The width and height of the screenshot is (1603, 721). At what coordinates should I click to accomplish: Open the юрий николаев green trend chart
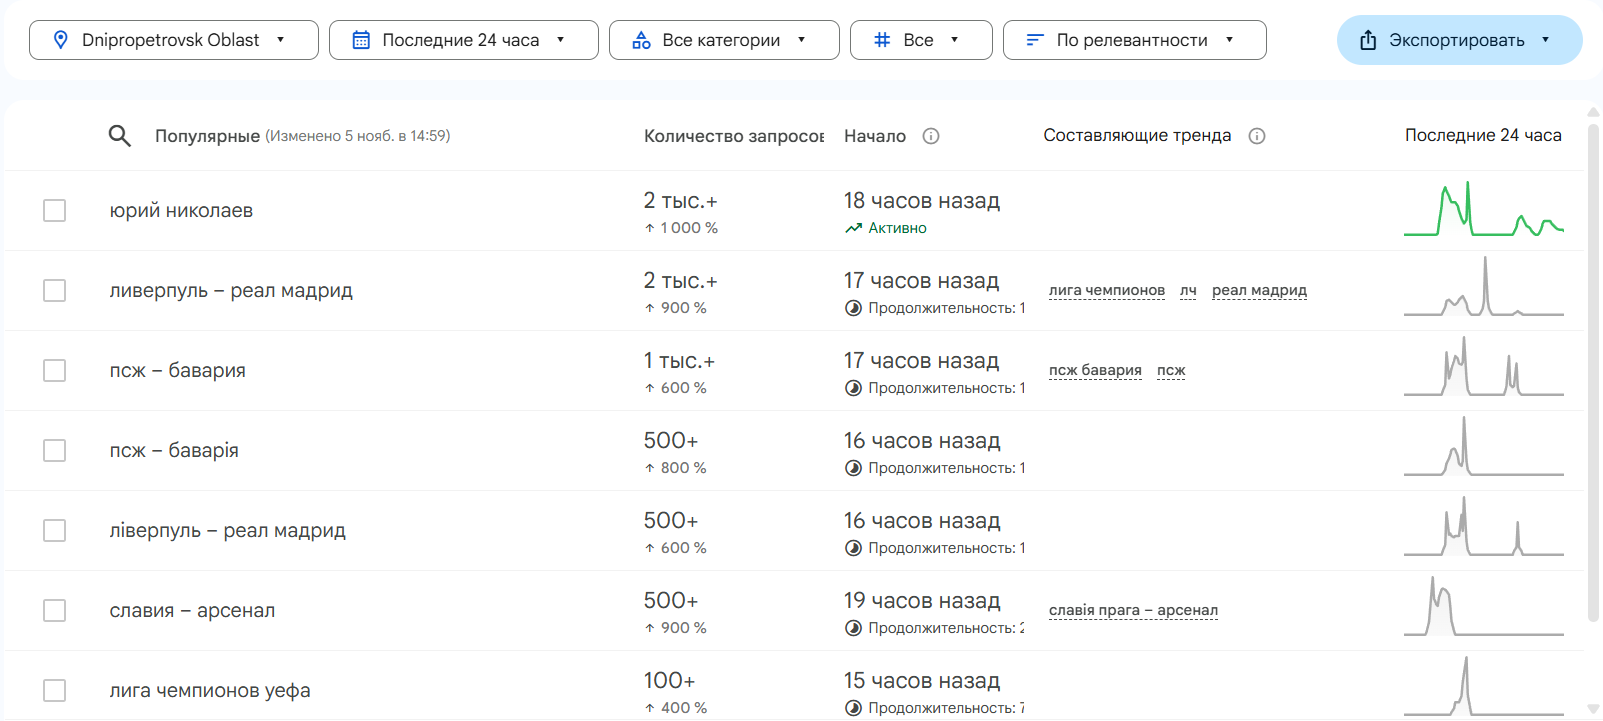click(x=1483, y=211)
